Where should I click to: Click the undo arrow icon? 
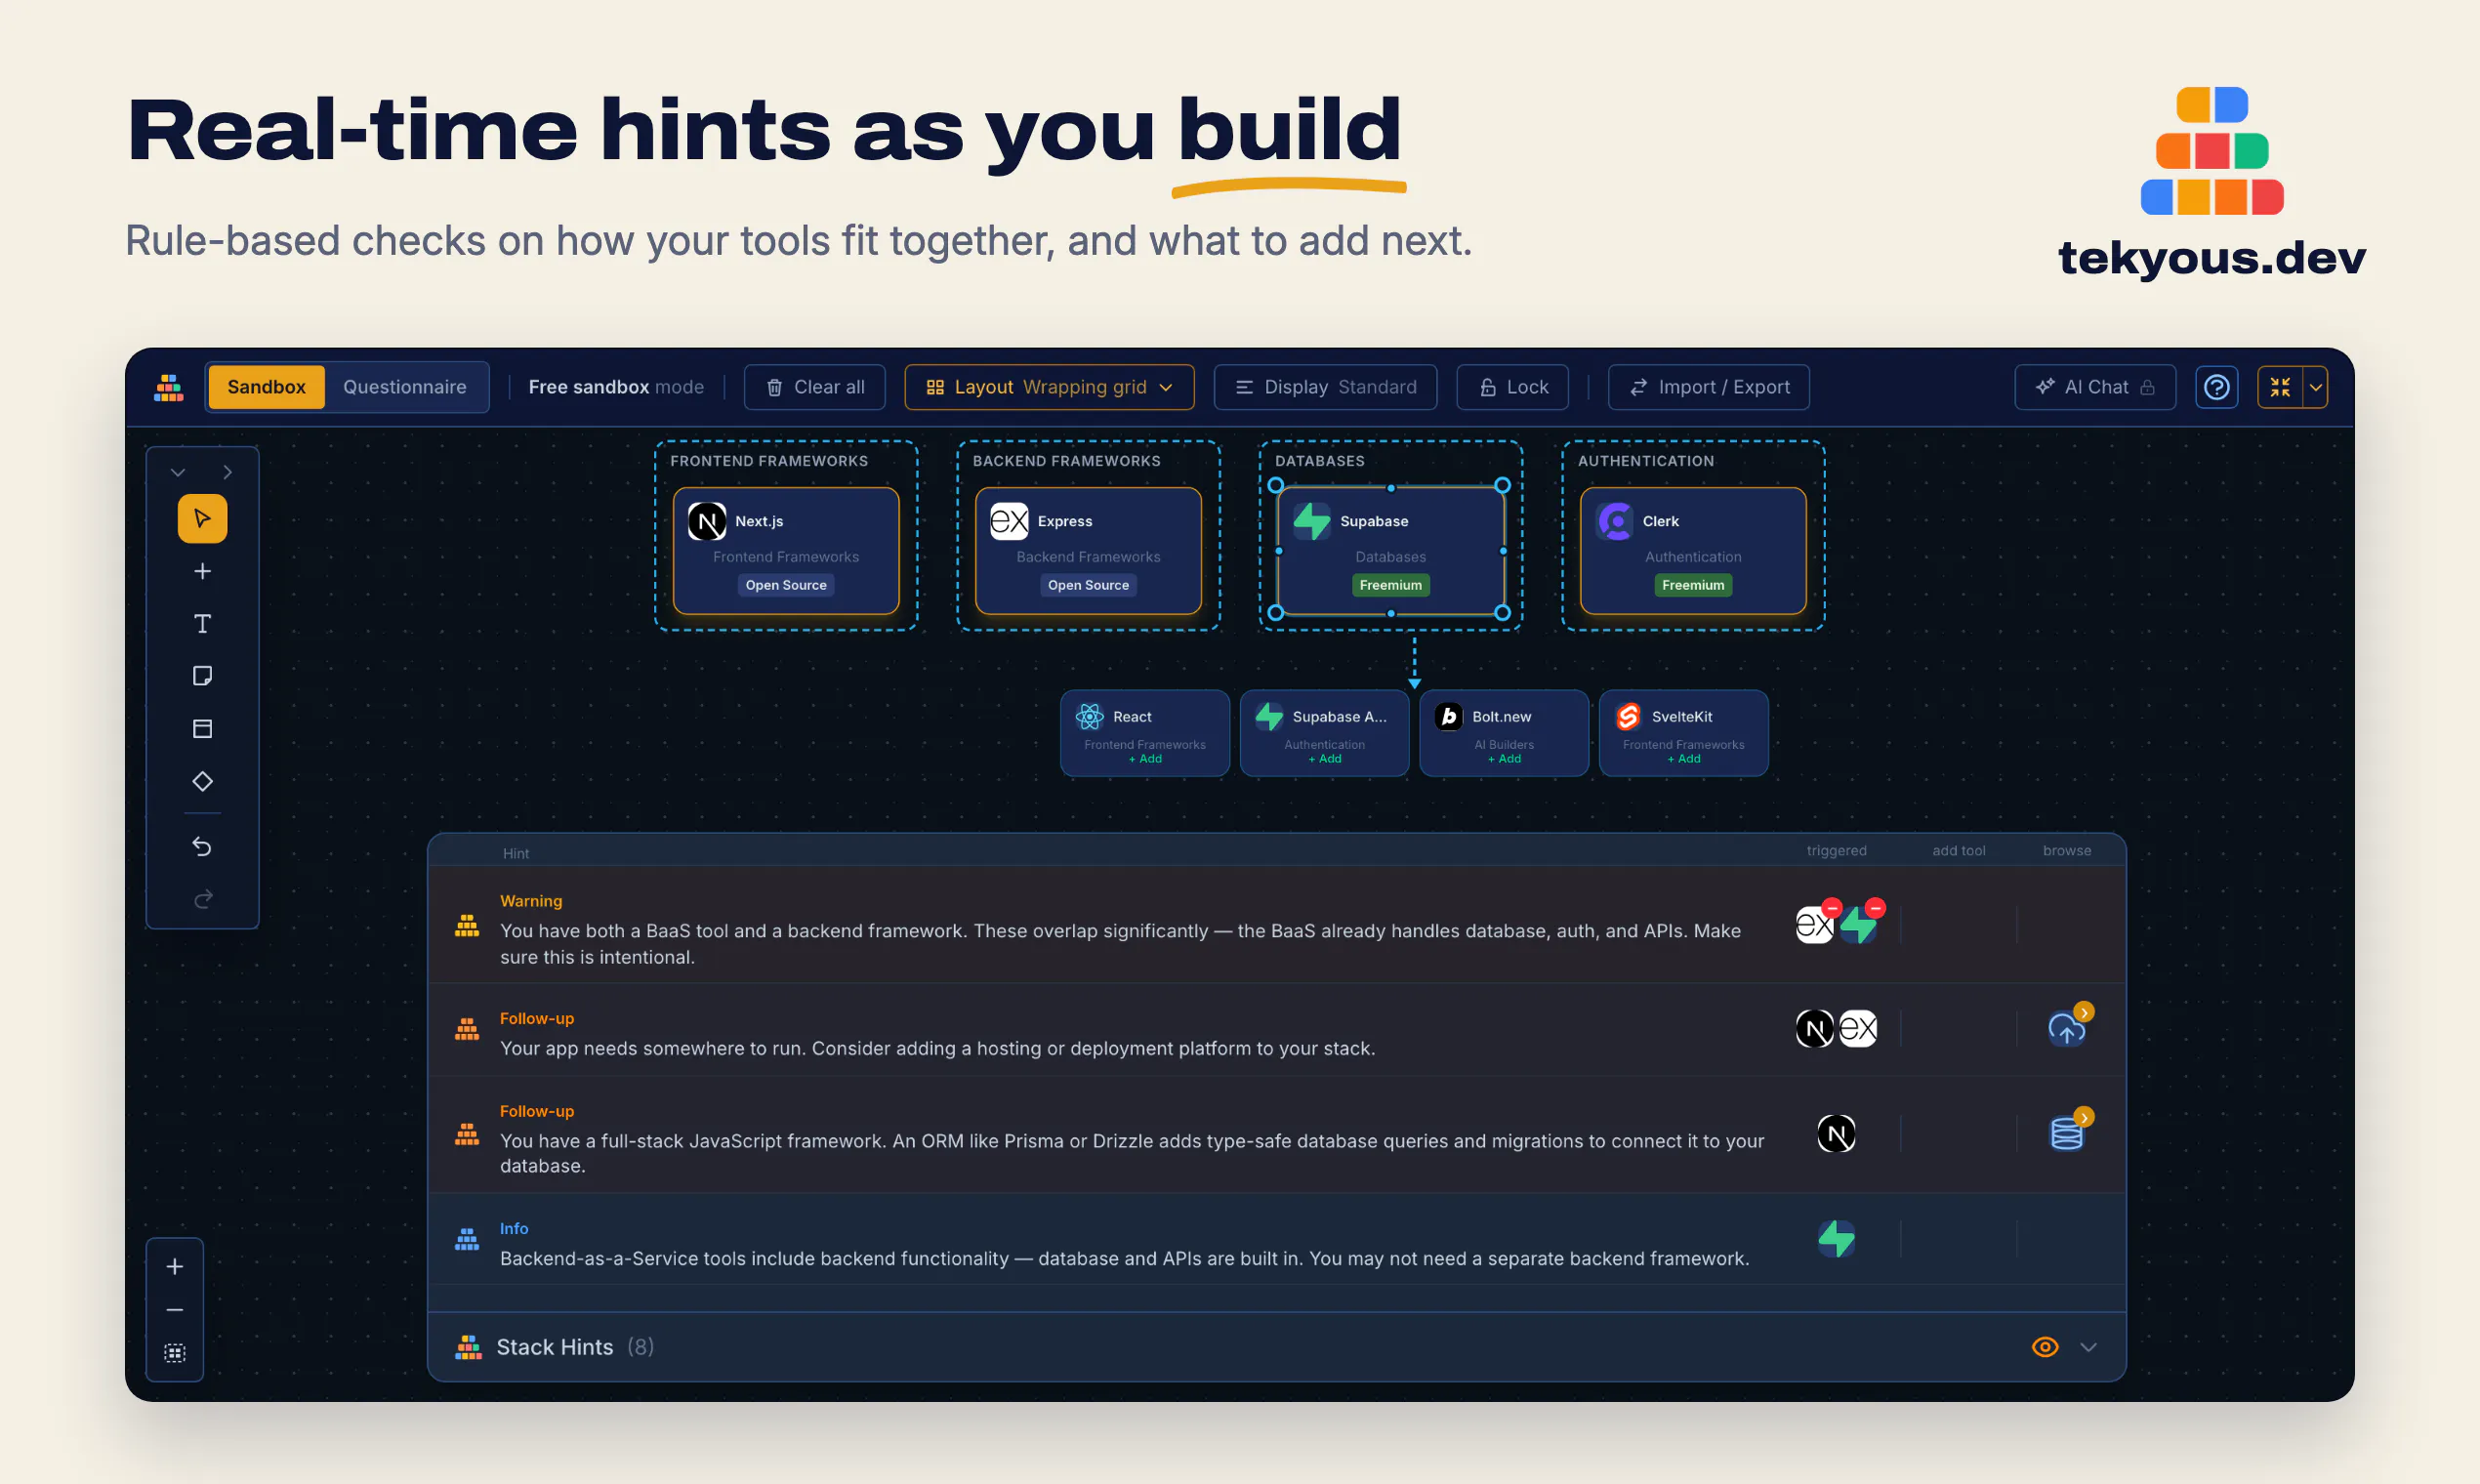pos(202,847)
